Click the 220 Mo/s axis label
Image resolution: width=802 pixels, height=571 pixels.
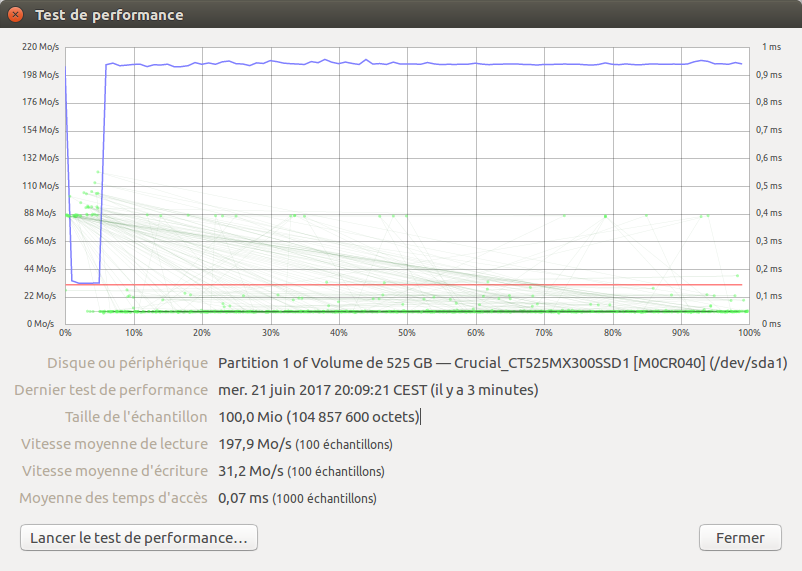[40, 47]
